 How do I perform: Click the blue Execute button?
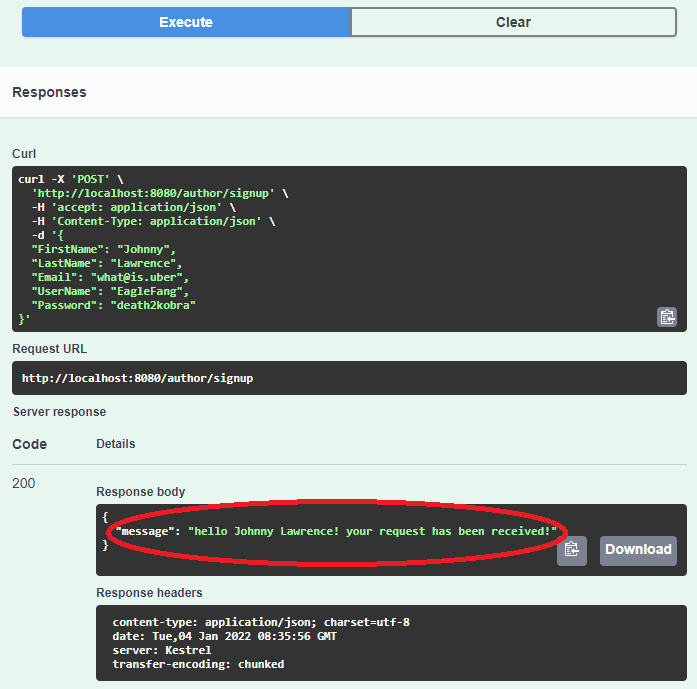coord(186,22)
